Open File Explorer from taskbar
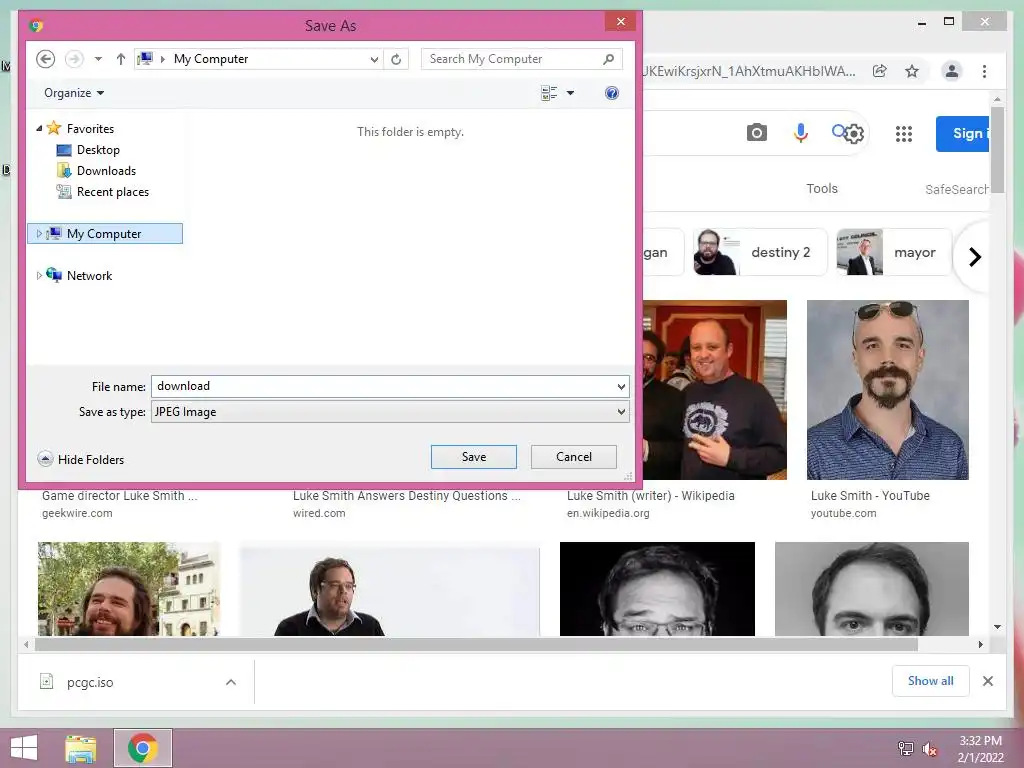Image resolution: width=1024 pixels, height=768 pixels. [x=81, y=748]
